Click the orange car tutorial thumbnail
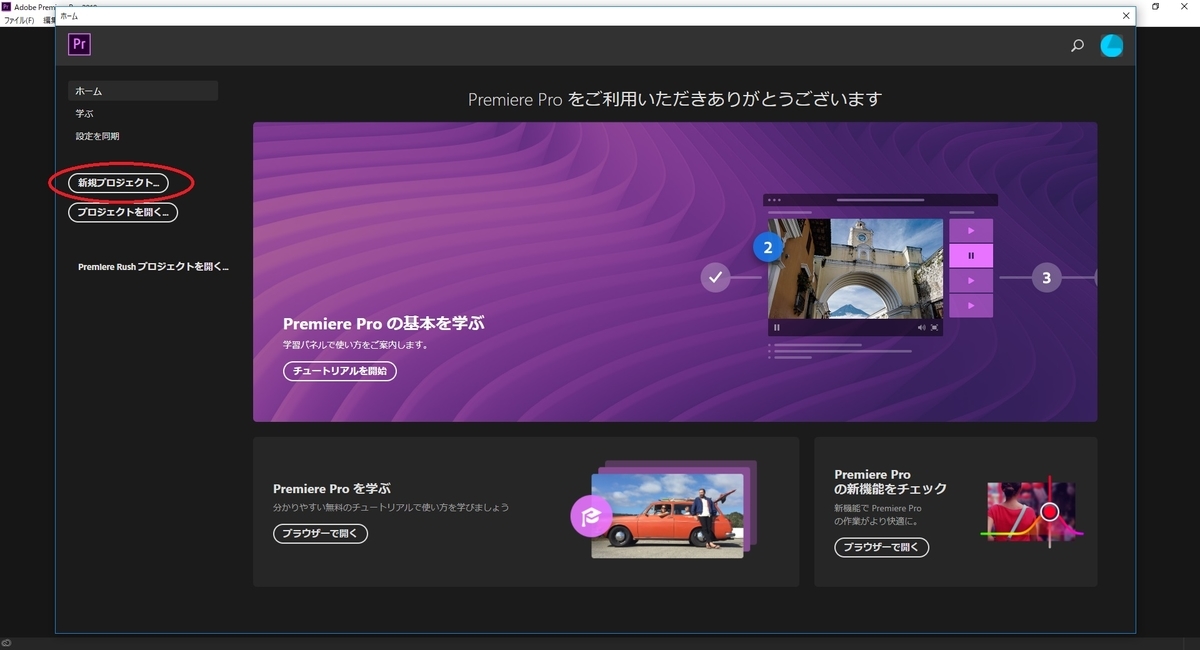Image resolution: width=1200 pixels, height=650 pixels. click(667, 515)
